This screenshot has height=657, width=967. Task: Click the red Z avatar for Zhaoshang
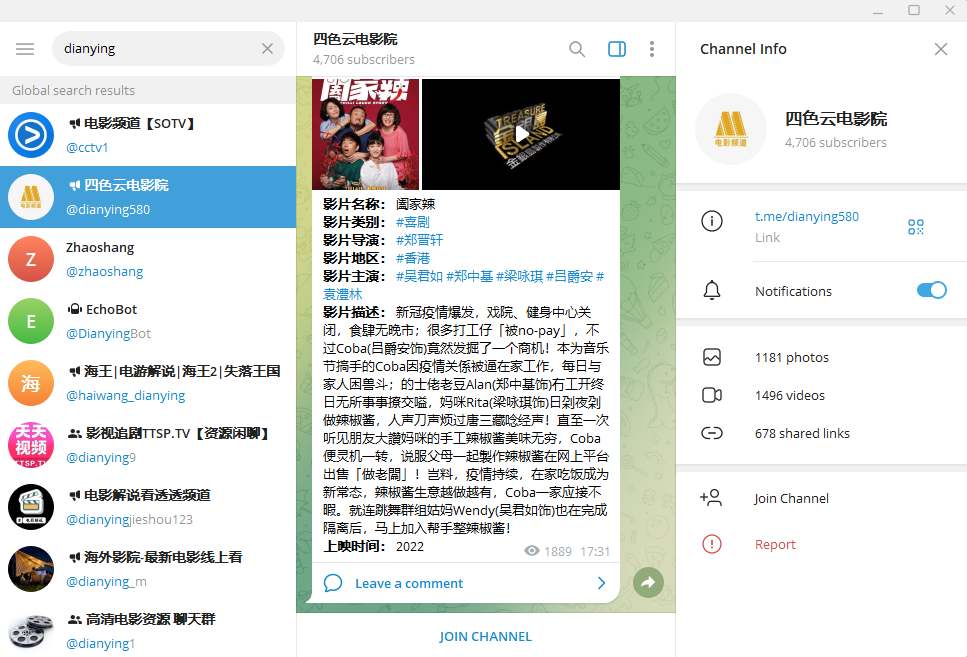click(x=31, y=259)
